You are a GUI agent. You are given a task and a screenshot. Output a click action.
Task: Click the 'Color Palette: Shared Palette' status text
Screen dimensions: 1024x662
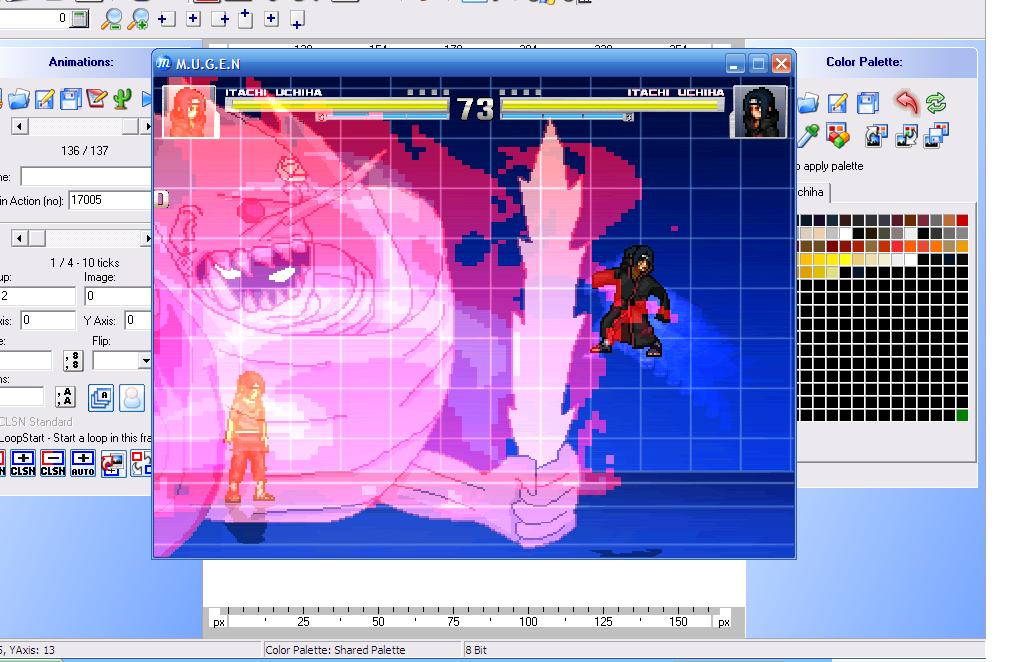(335, 650)
